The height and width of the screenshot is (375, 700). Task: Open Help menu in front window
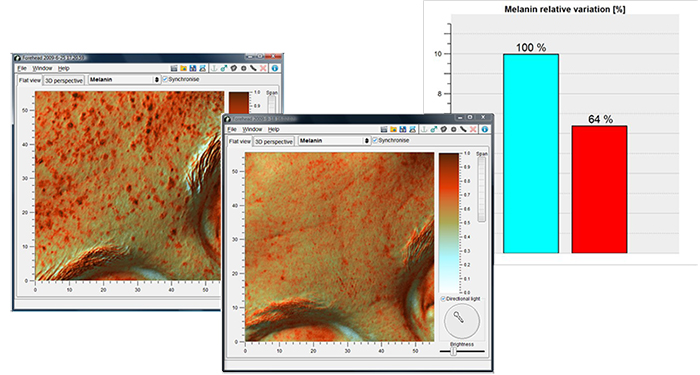(x=274, y=129)
